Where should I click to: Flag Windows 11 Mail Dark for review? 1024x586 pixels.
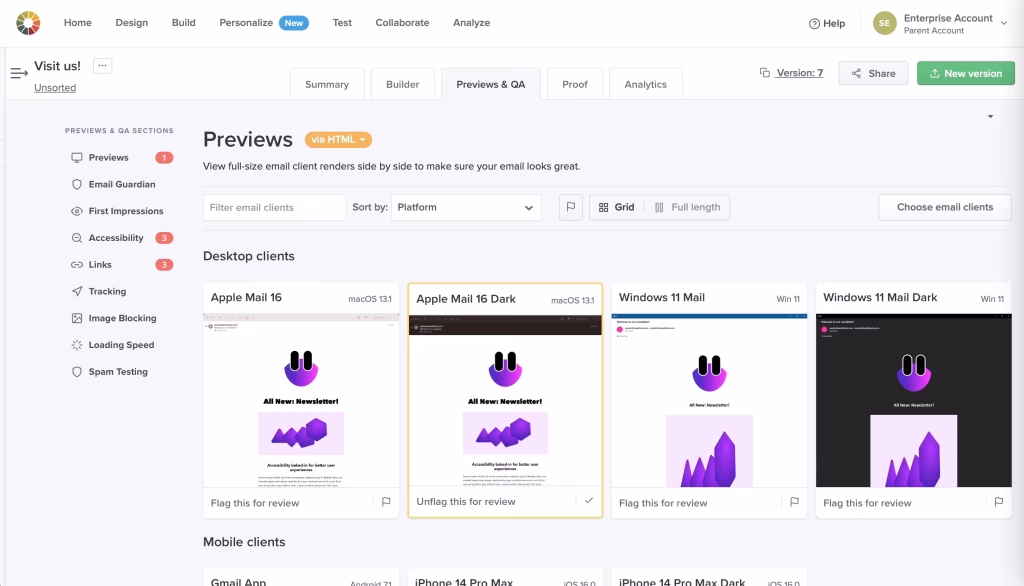999,502
